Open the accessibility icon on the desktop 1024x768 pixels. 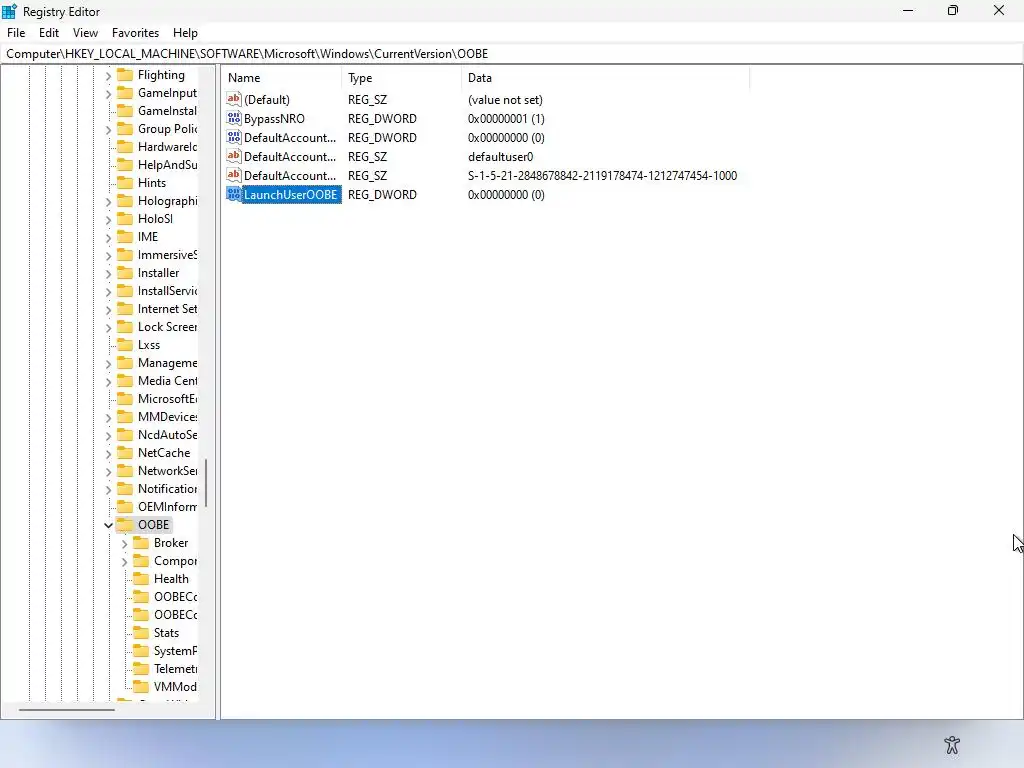click(952, 744)
